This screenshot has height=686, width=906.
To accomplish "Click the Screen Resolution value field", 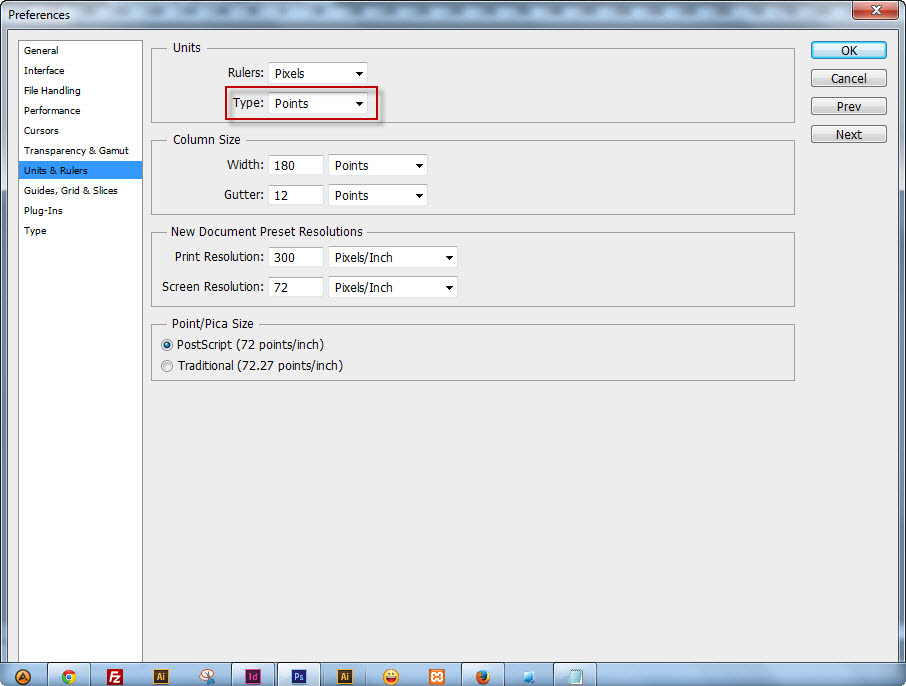I will 296,287.
